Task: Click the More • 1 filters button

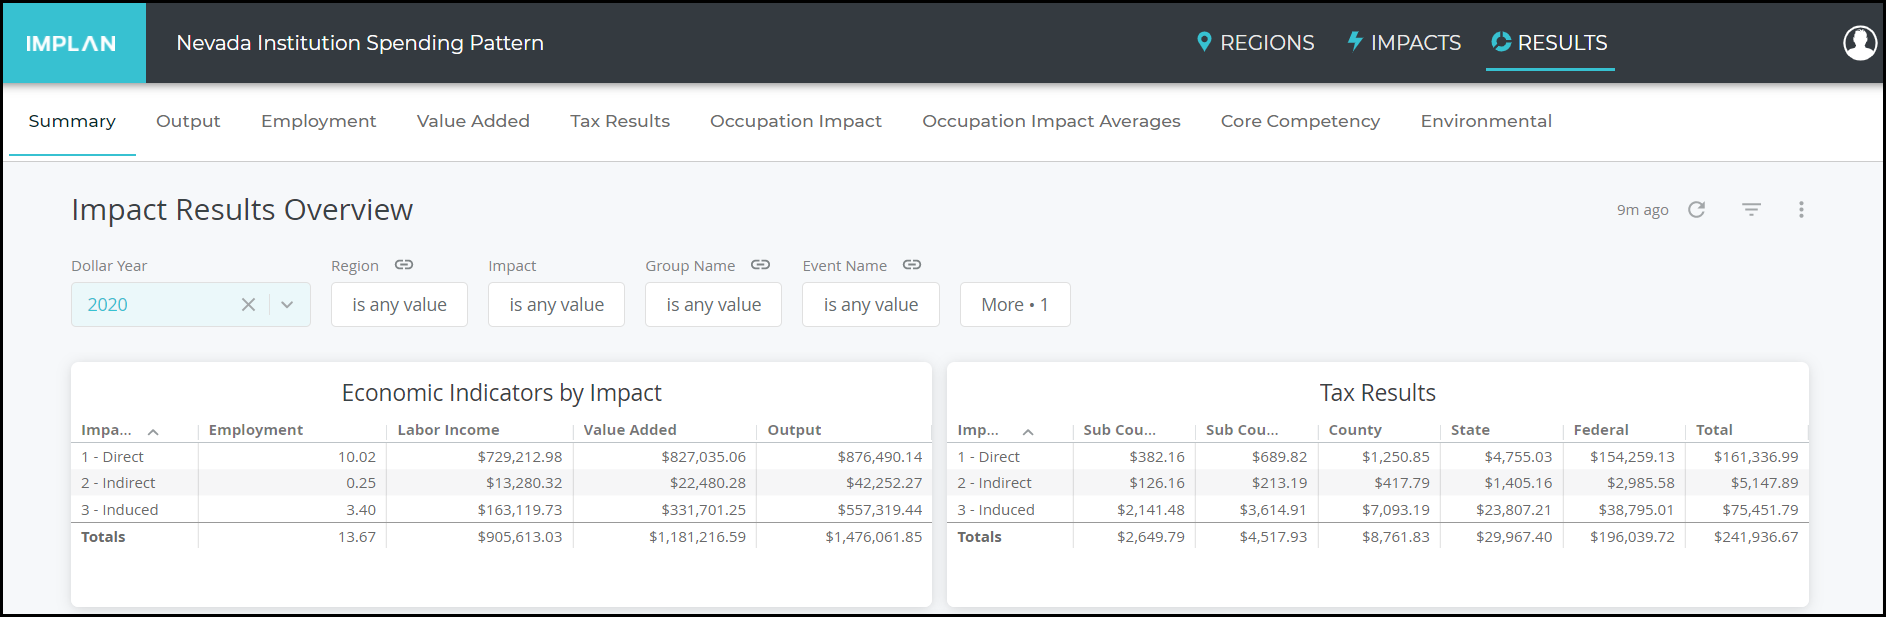Action: [x=1015, y=305]
